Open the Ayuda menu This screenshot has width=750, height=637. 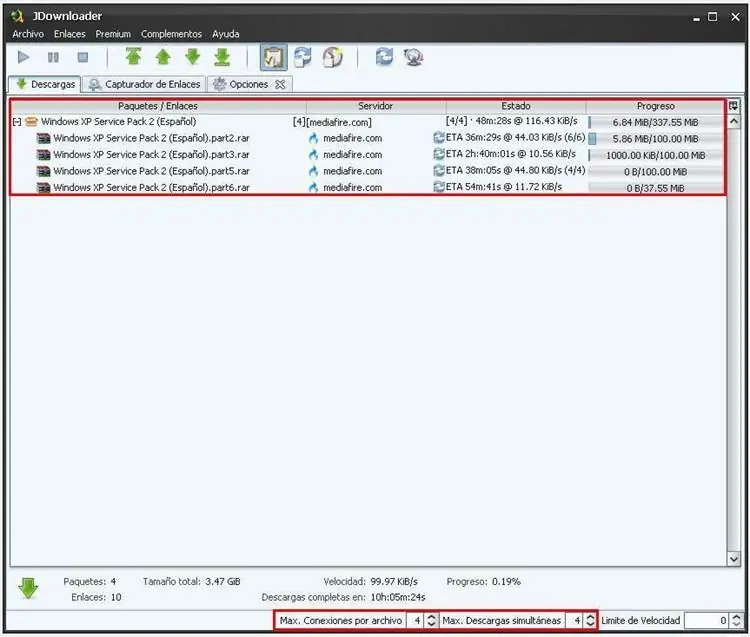226,34
